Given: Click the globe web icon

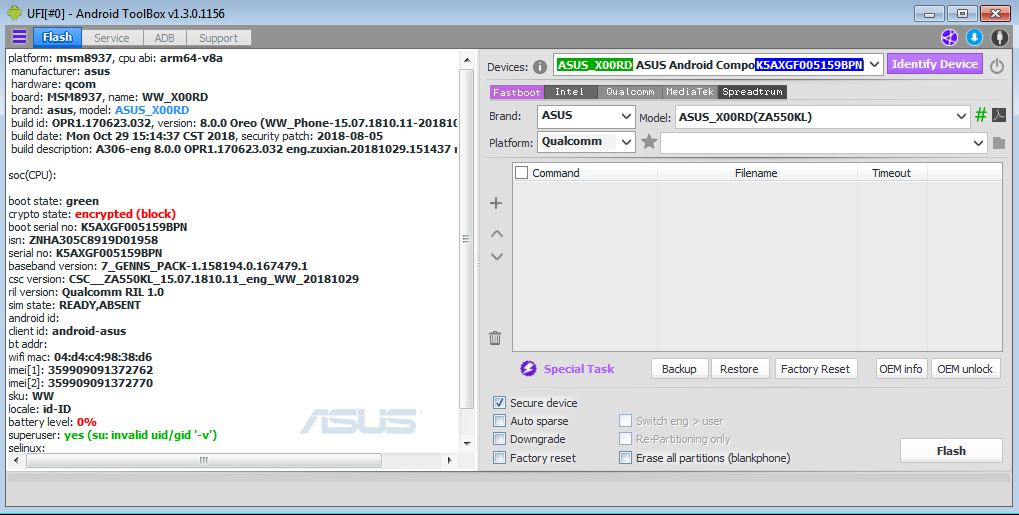Looking at the screenshot, I should pos(949,38).
